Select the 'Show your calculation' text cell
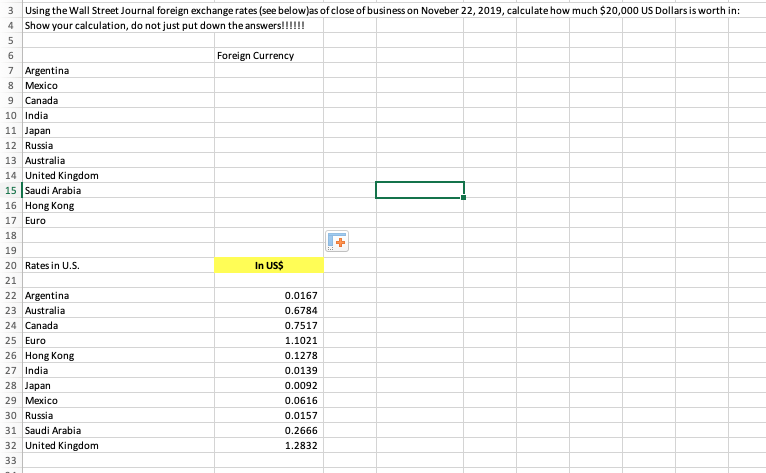This screenshot has width=766, height=473. (165, 25)
